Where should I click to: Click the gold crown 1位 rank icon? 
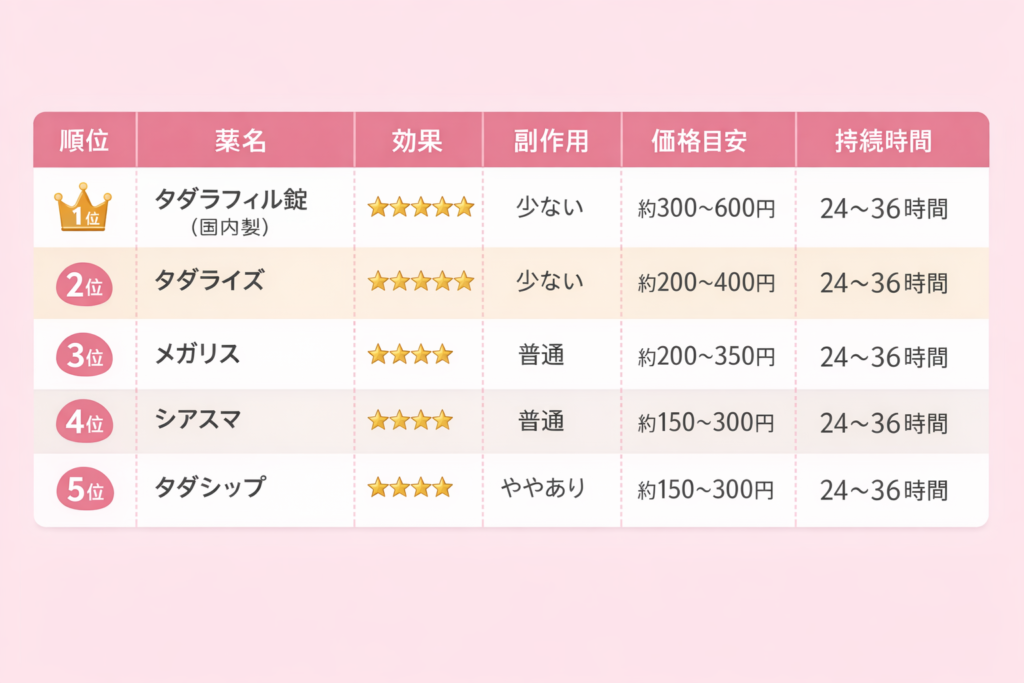tap(83, 208)
